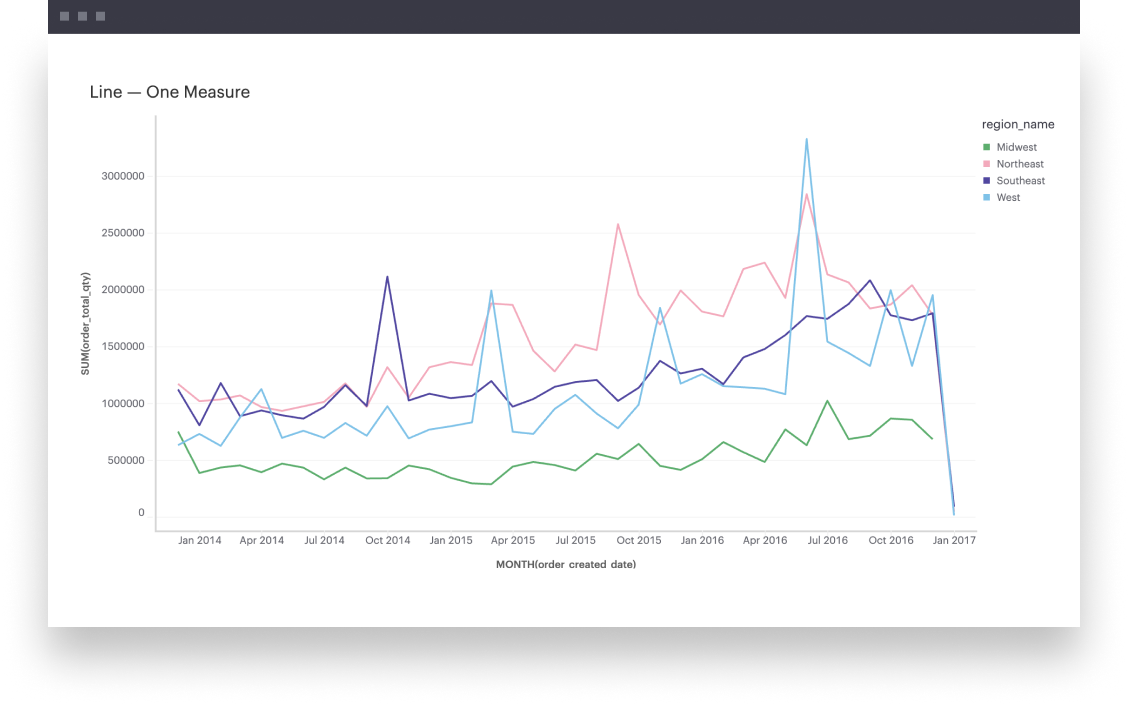Click the purple Southeast legend swatch
The width and height of the screenshot is (1129, 705).
click(986, 181)
